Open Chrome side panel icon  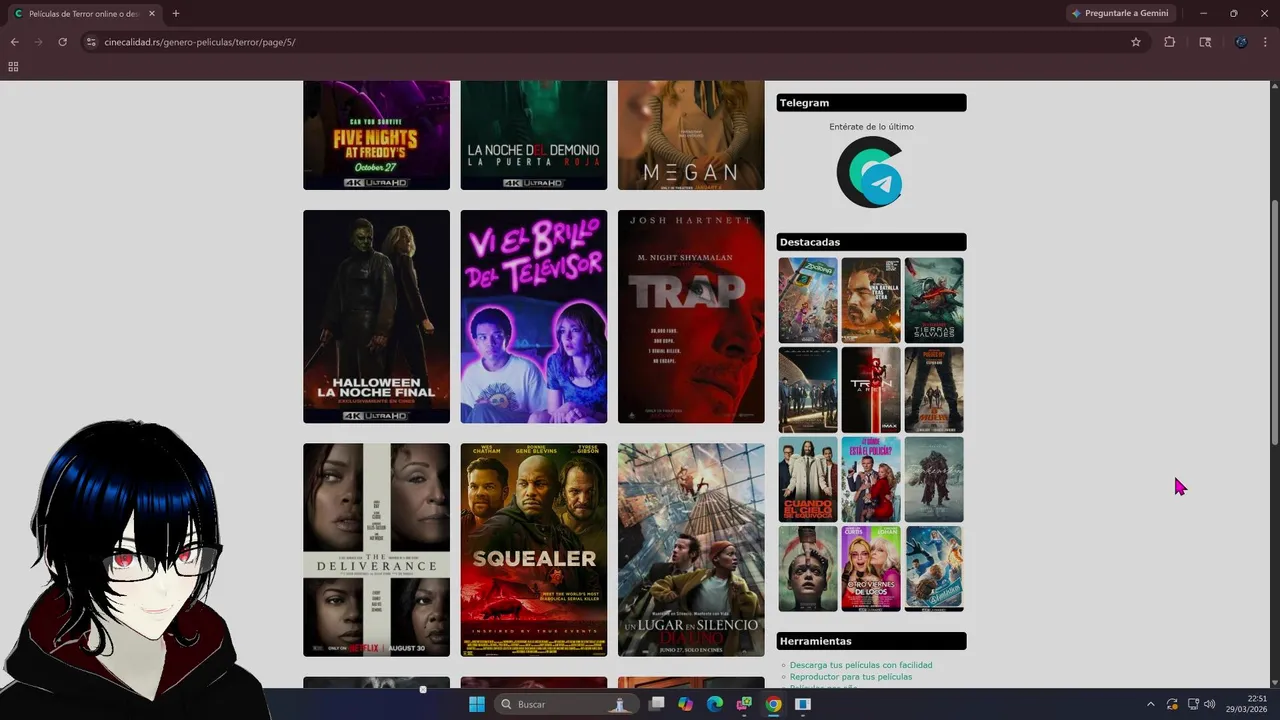pyautogui.click(x=1205, y=42)
